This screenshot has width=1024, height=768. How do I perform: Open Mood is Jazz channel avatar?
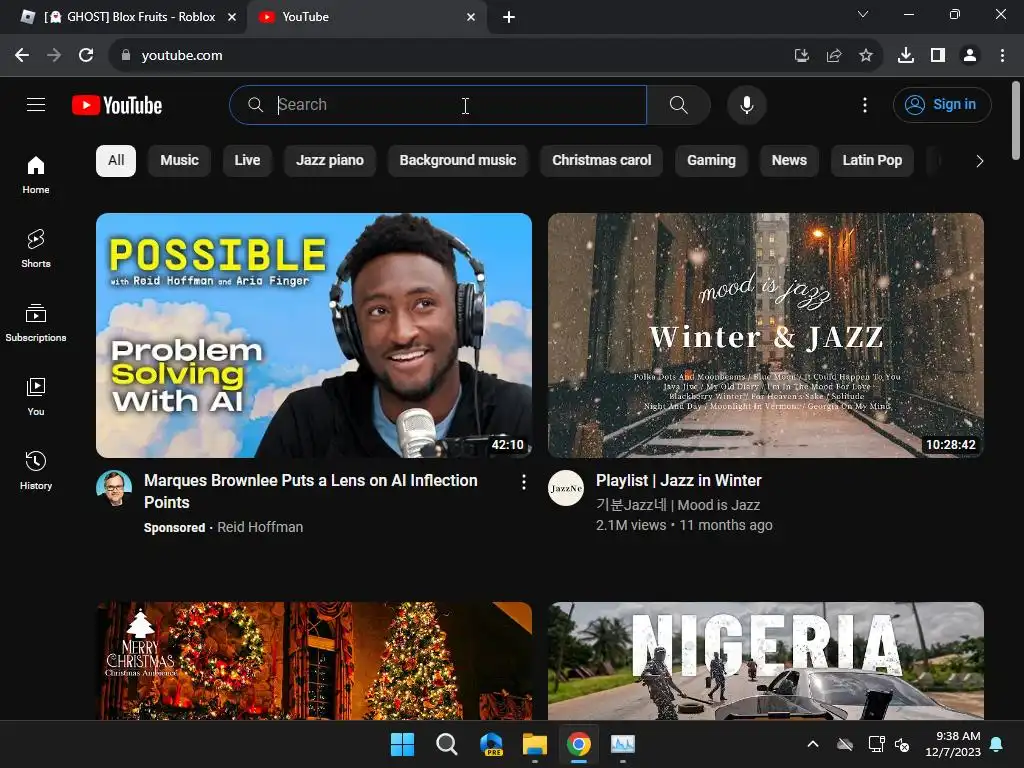coord(566,488)
